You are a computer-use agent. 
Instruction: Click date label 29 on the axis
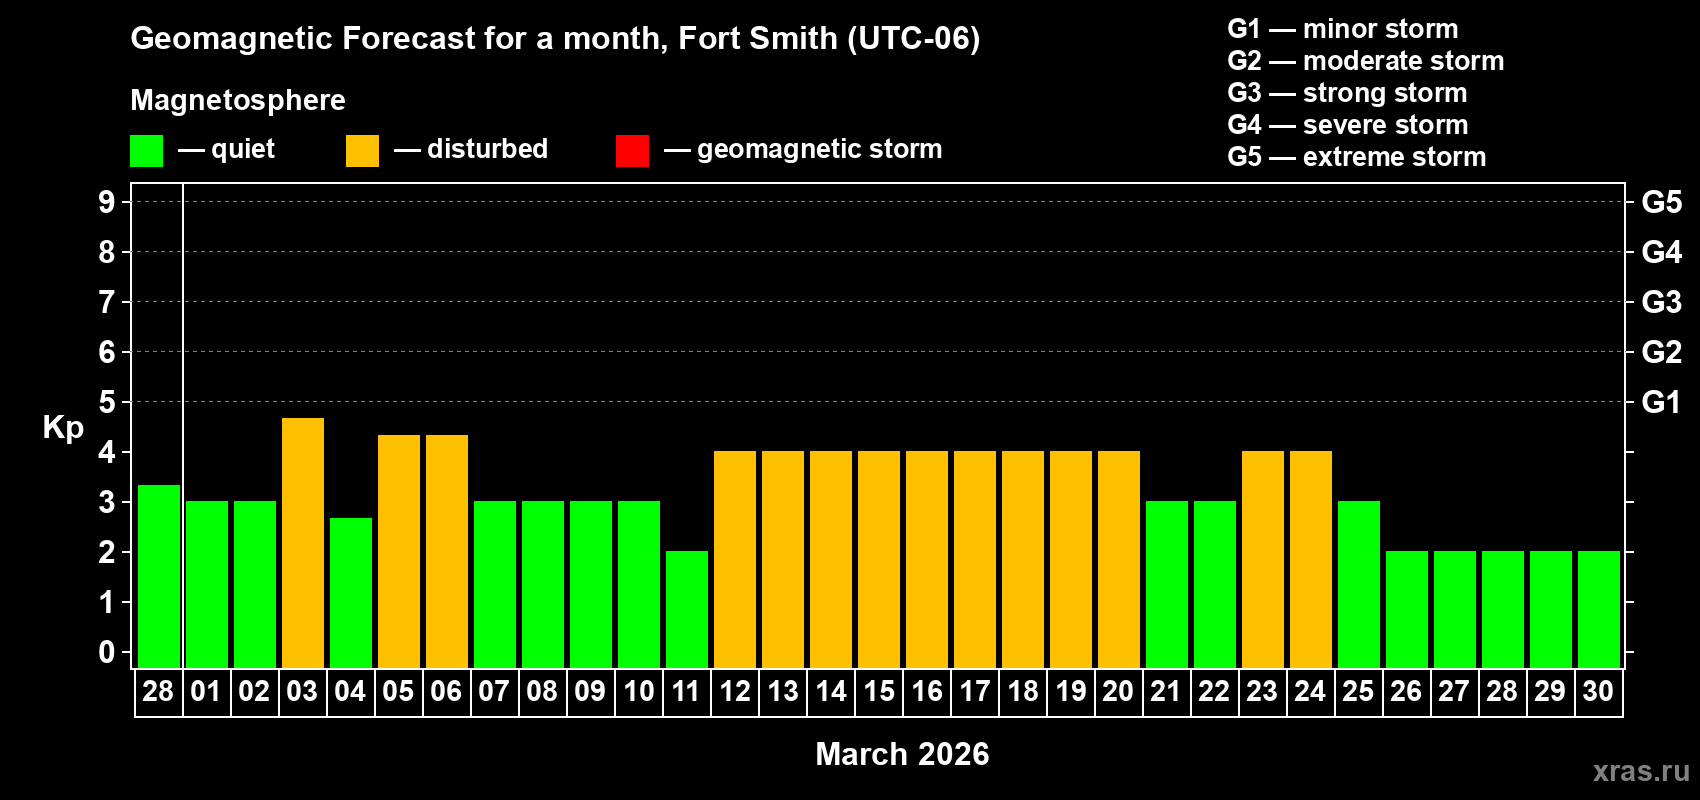1550,691
